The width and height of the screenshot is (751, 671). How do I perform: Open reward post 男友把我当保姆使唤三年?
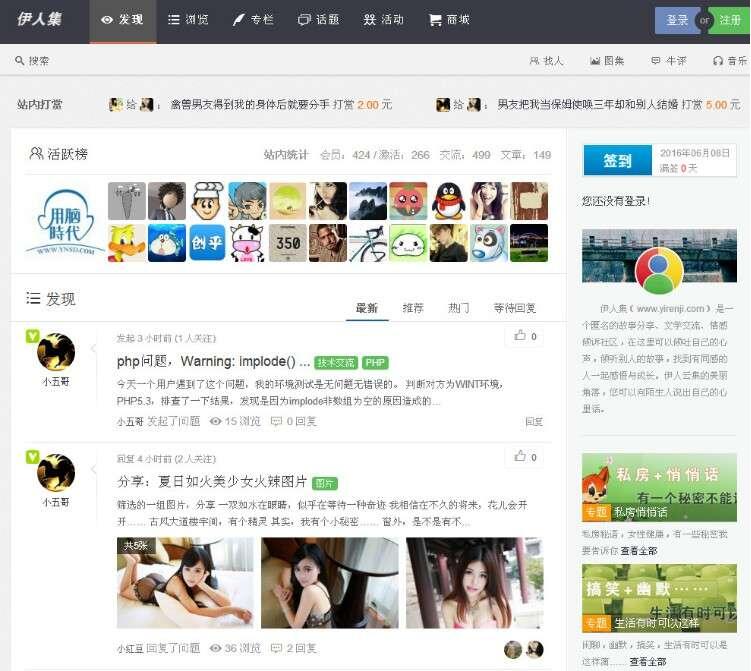587,104
